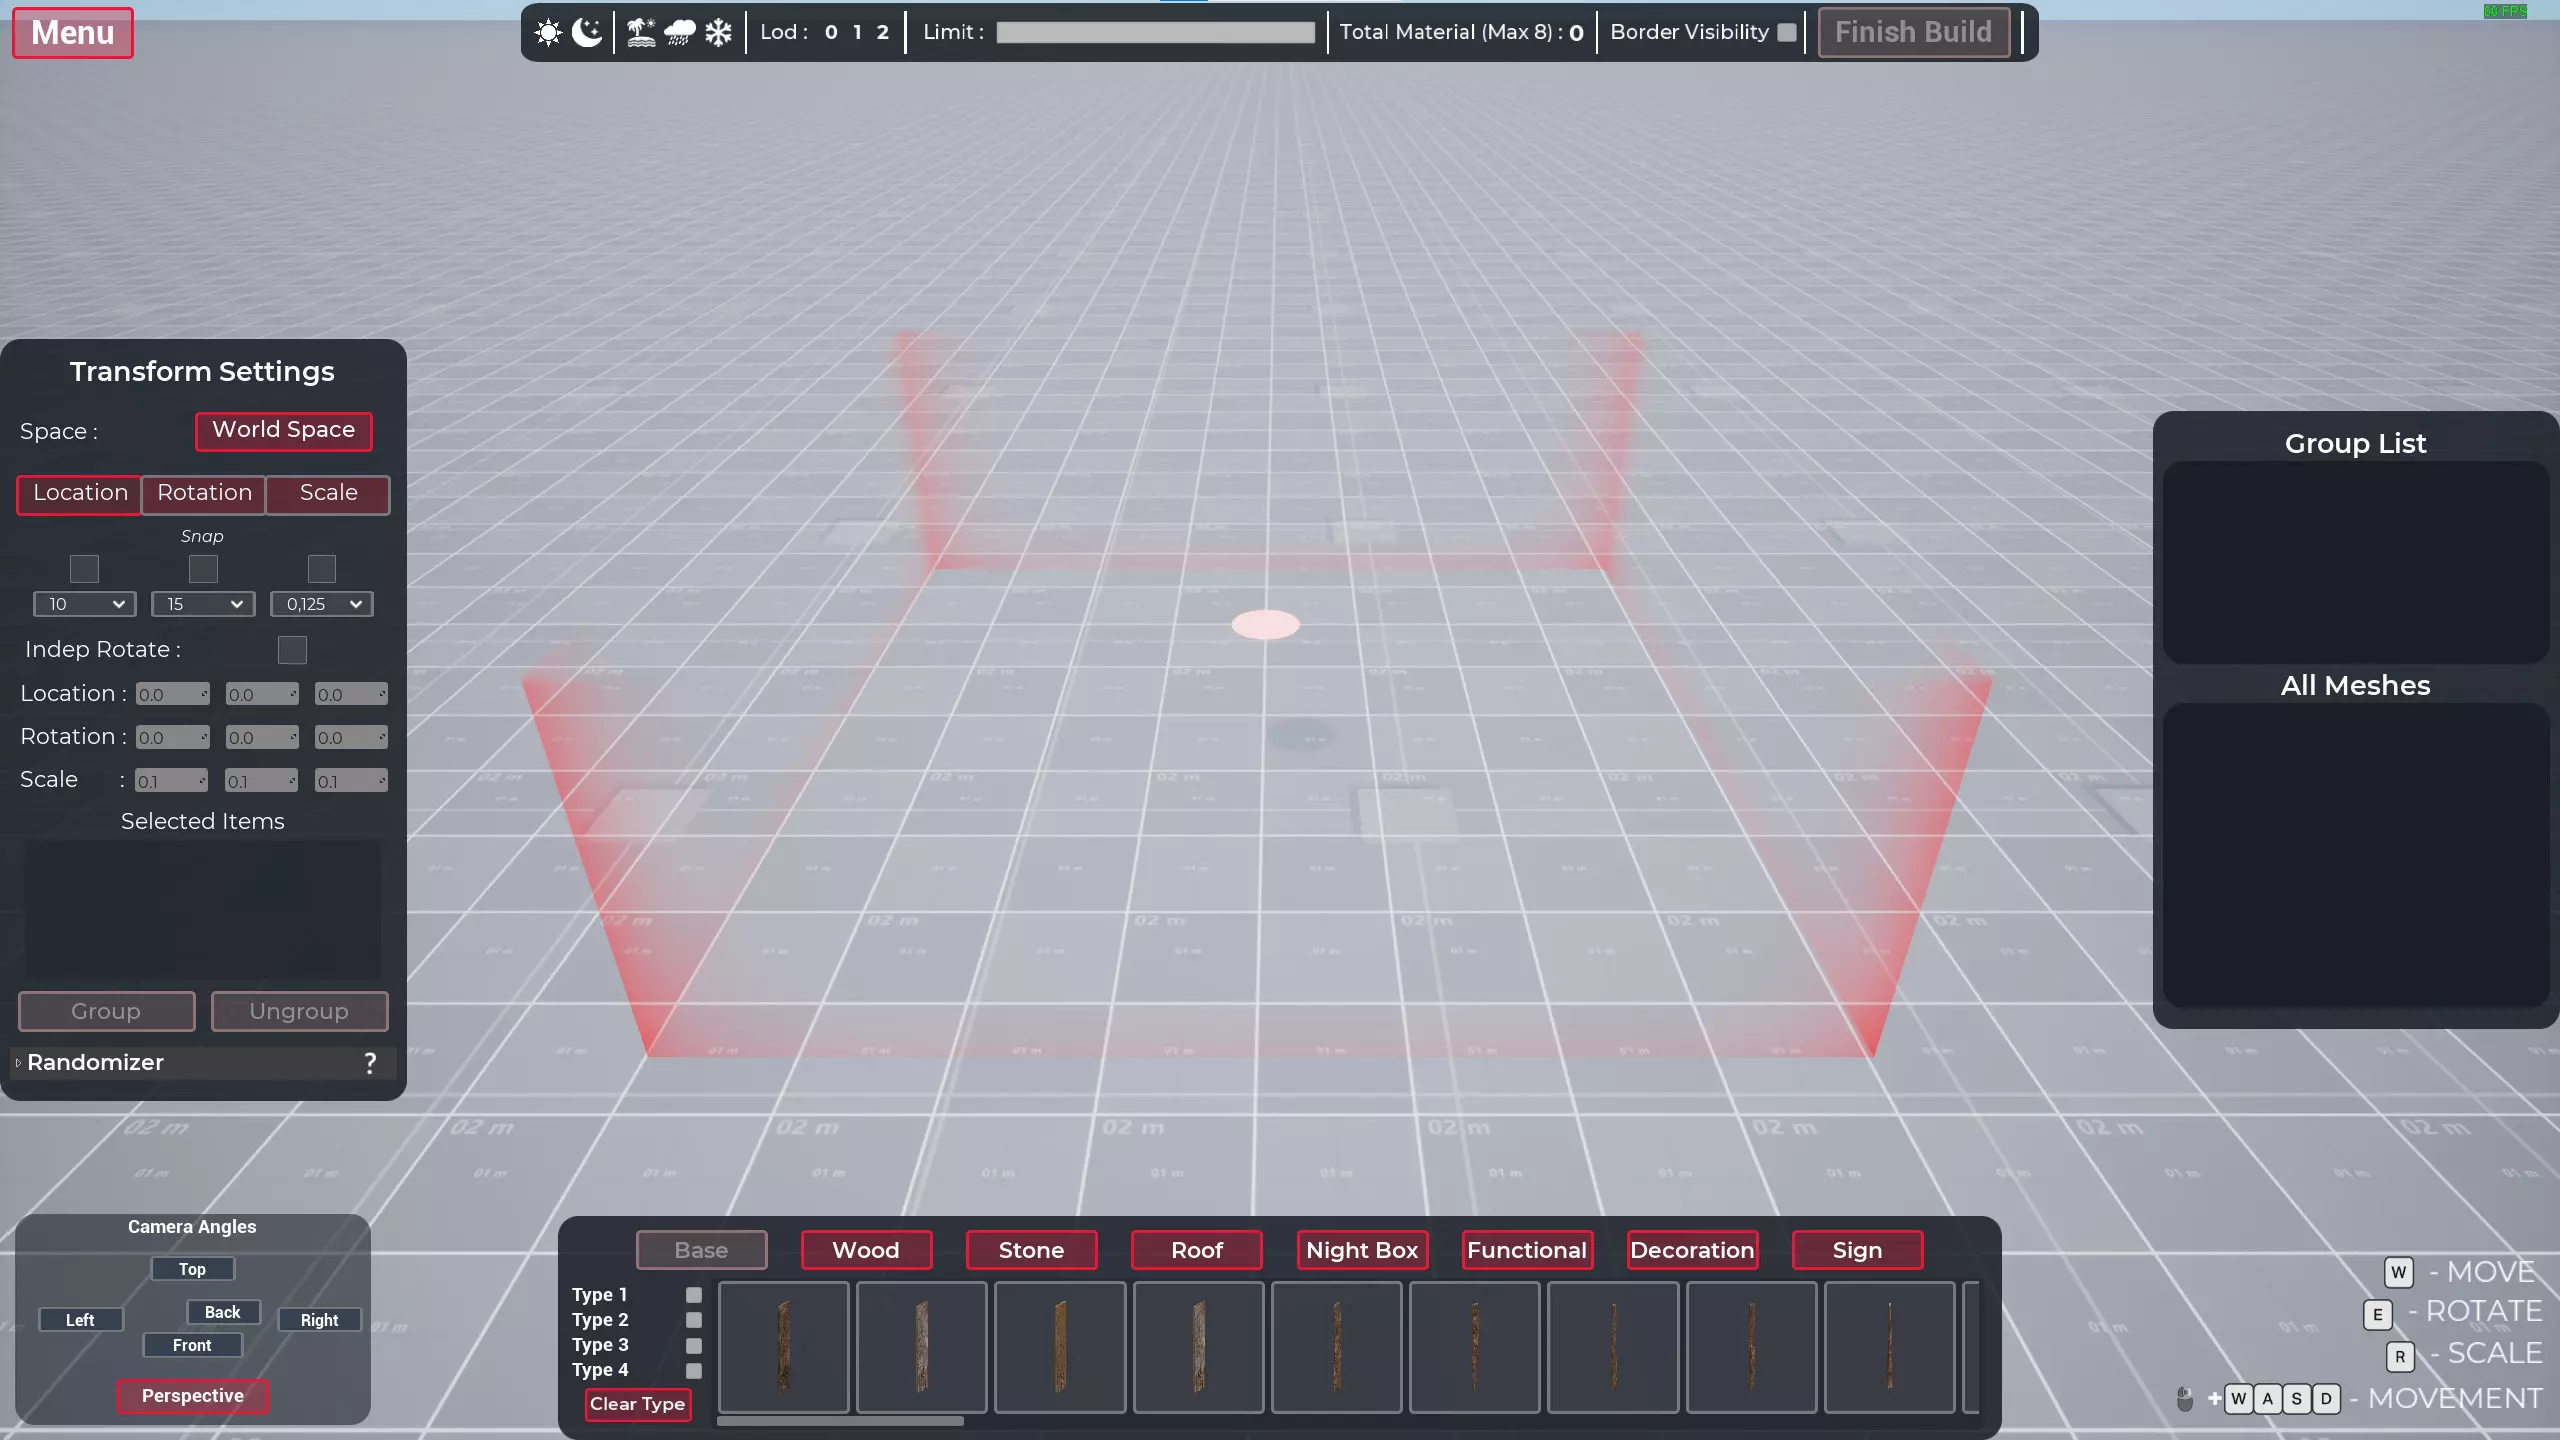Switch to the Stone category tab
This screenshot has height=1440, width=2560.
[1031, 1250]
